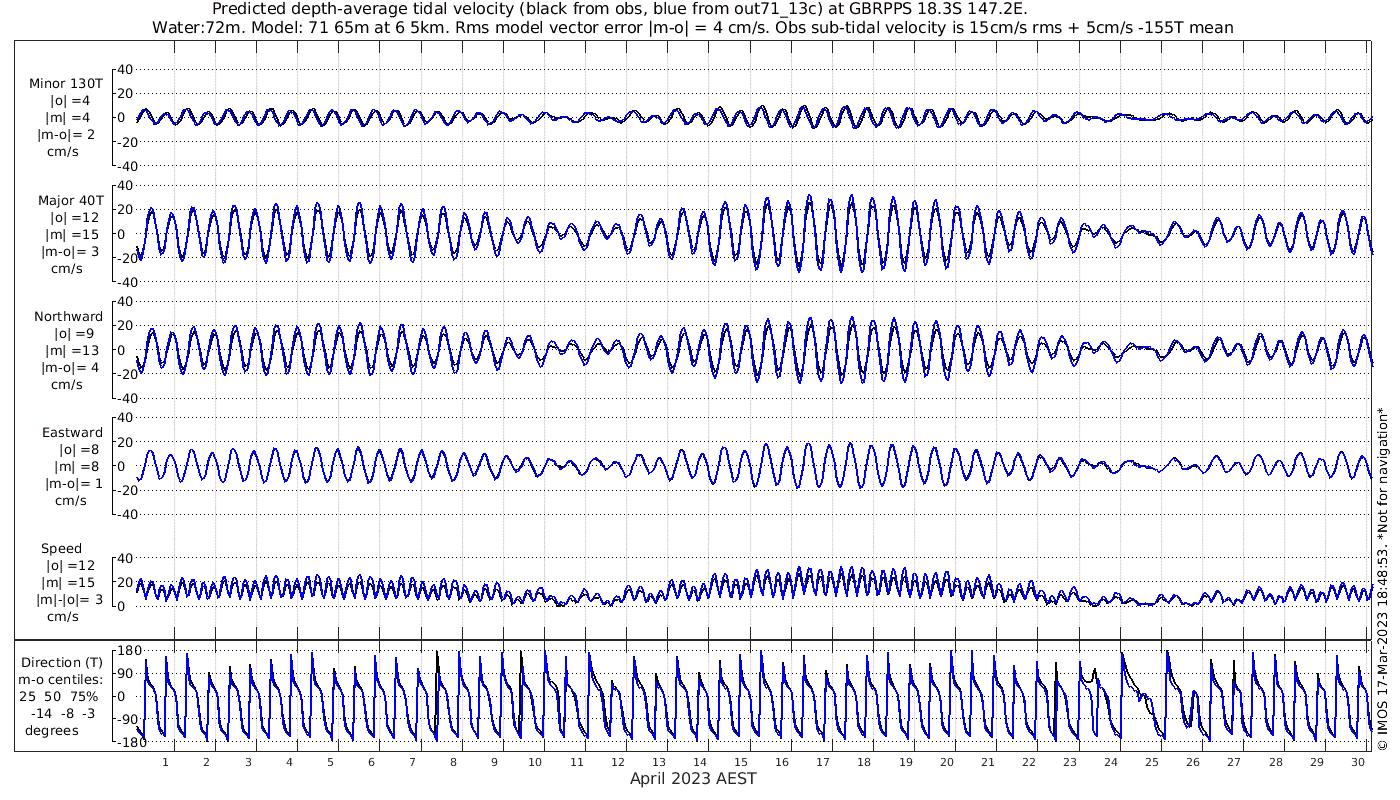Image resolution: width=1400 pixels, height=800 pixels.
Task: Click '|o| =12' under Major 40T
Action: pos(73,217)
